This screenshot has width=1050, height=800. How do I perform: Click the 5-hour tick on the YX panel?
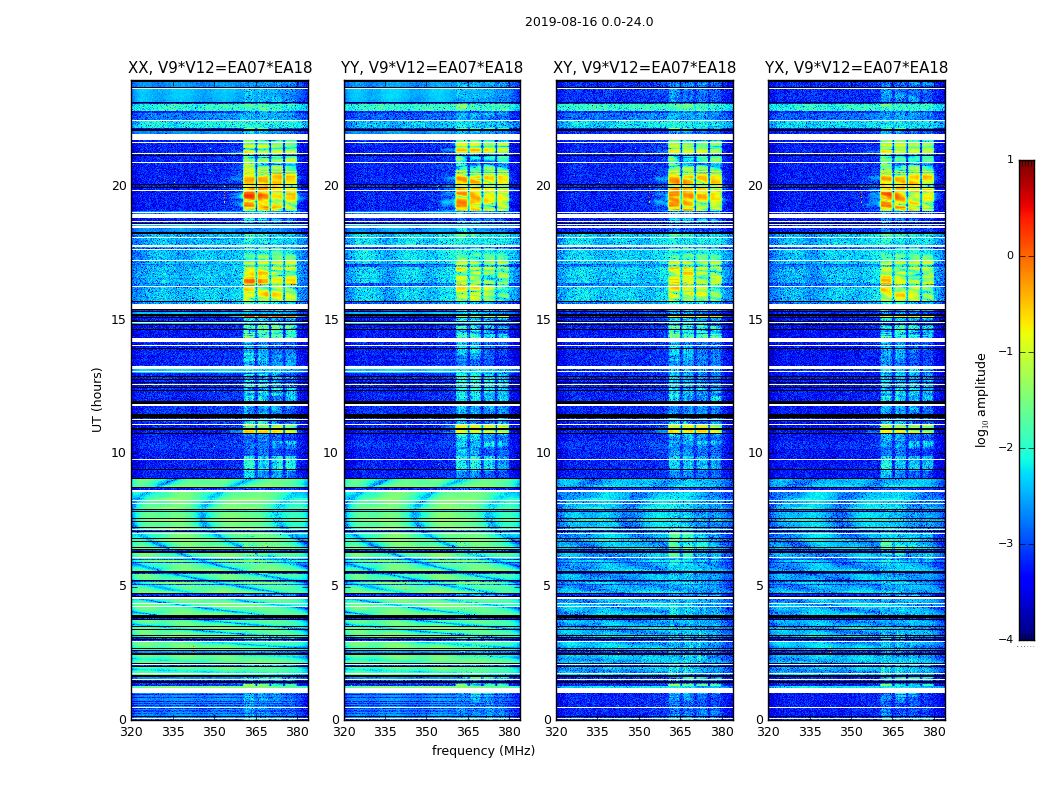point(759,586)
